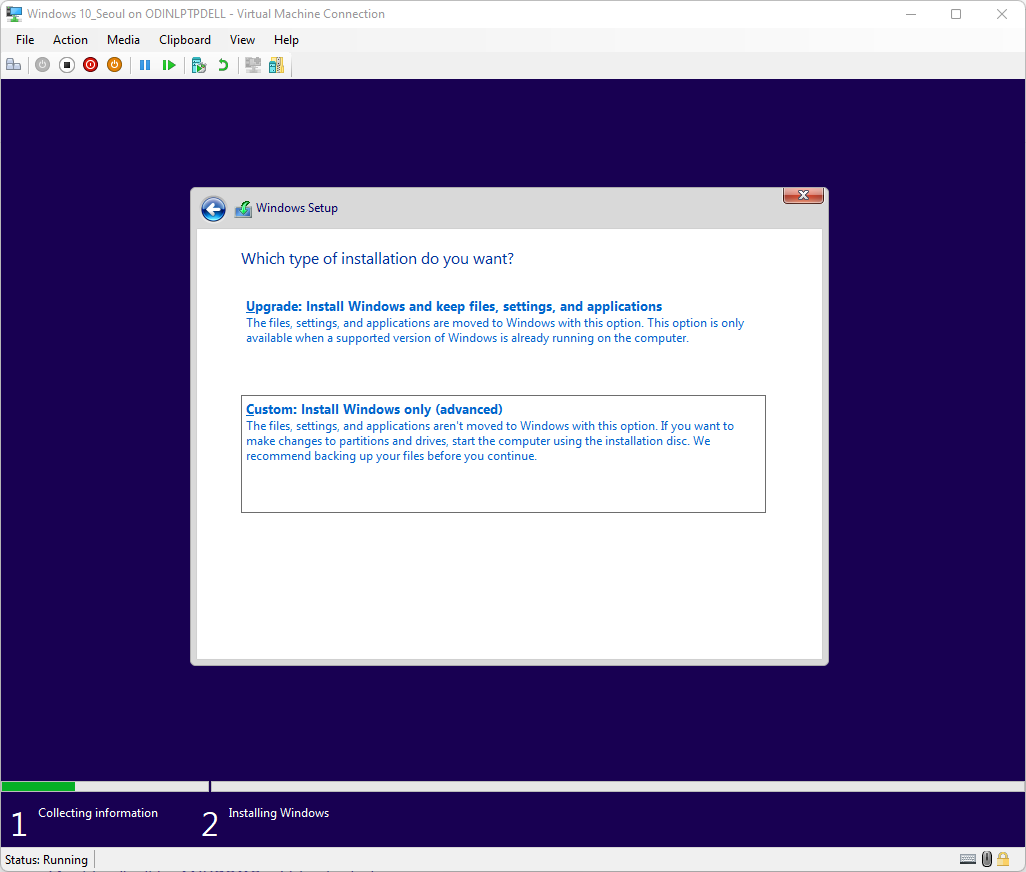Open the Clipboard menu
Viewport: 1026px width, 872px height.
[185, 40]
